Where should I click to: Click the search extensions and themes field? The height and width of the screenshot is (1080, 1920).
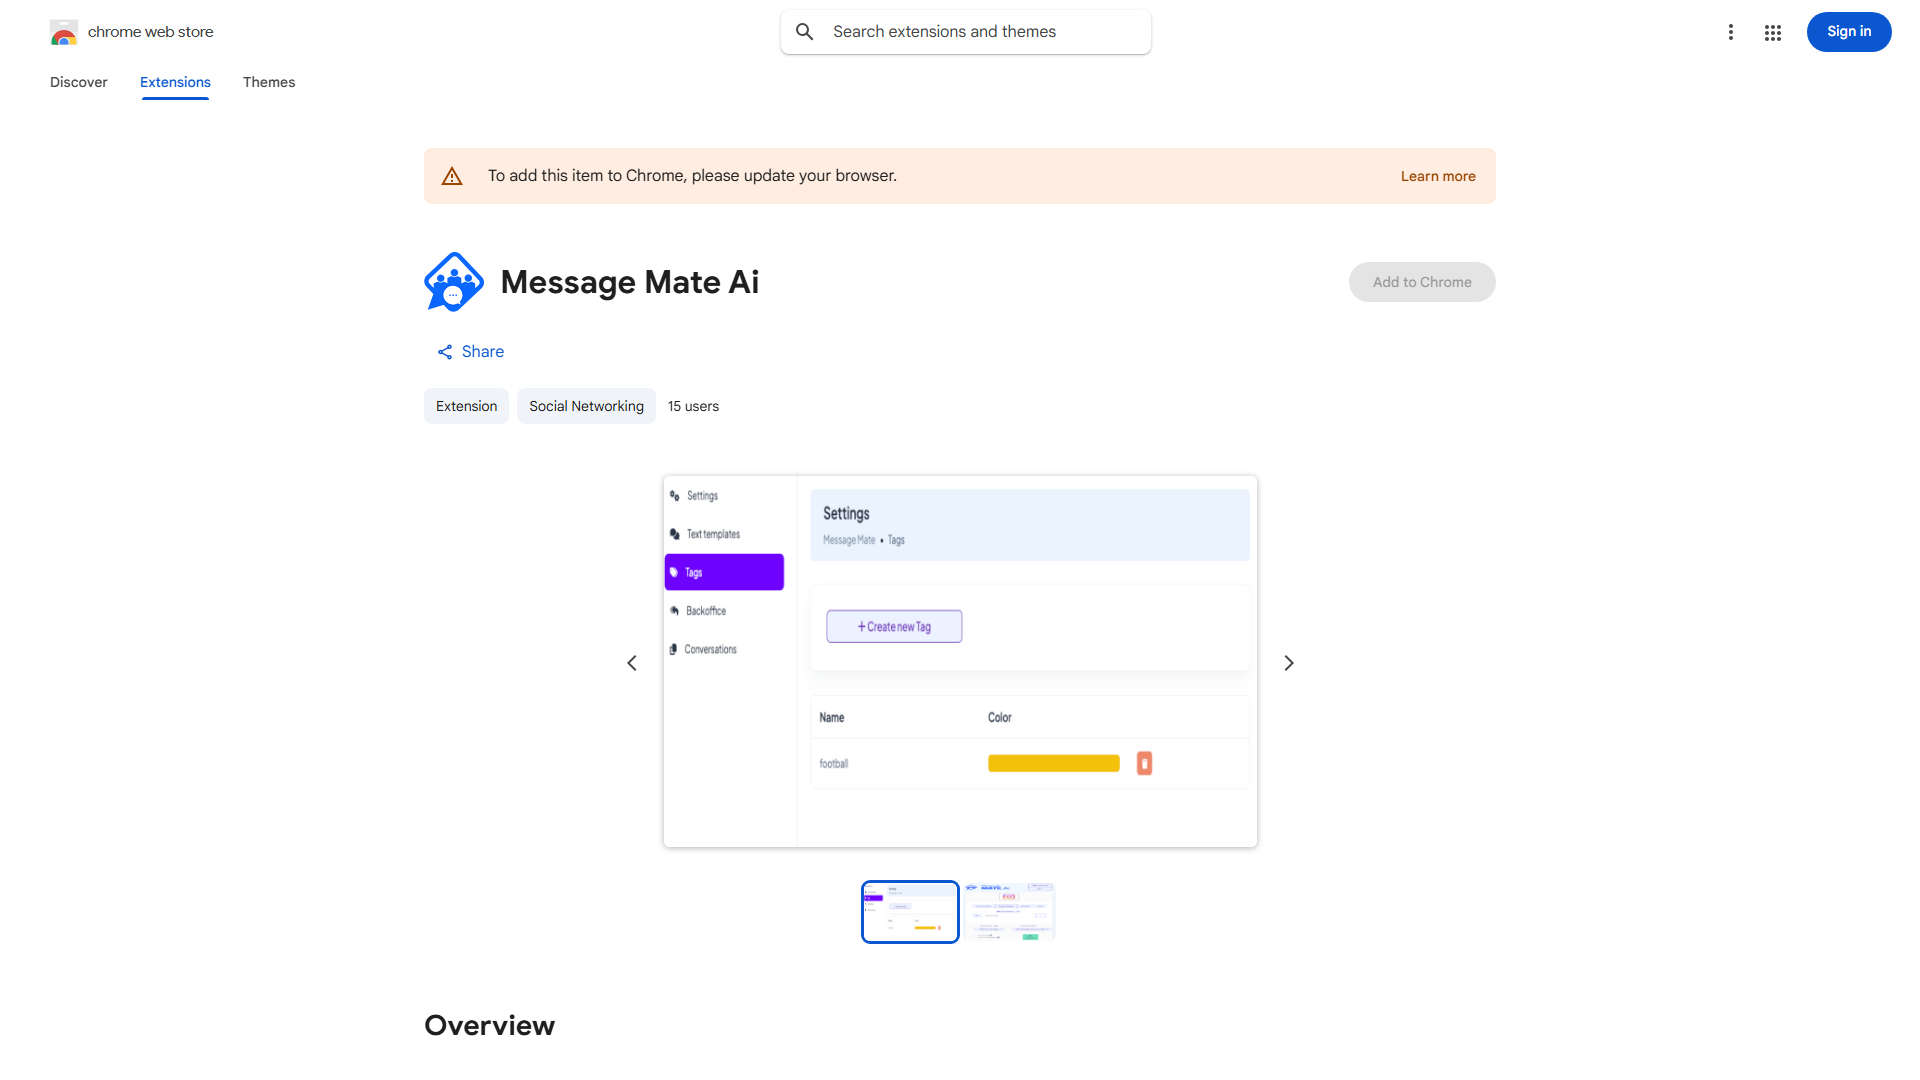point(965,31)
